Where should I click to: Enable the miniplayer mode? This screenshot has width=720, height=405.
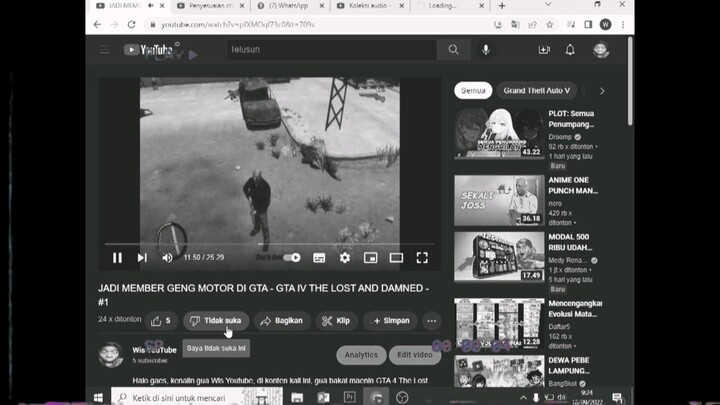coord(371,258)
